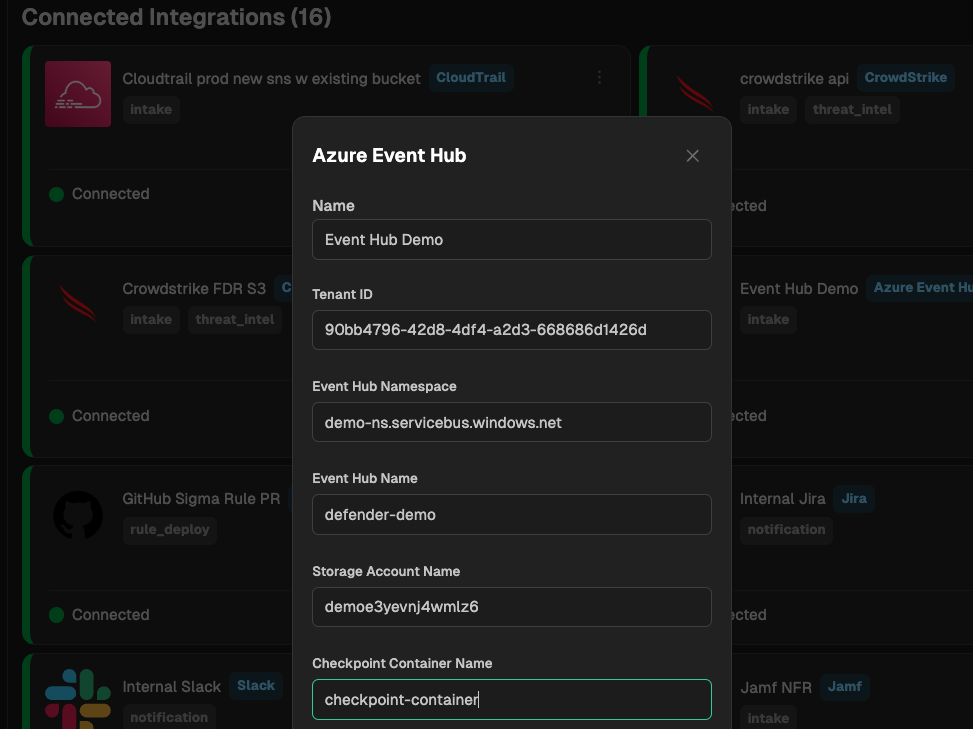Image resolution: width=973 pixels, height=729 pixels.
Task: Click the GitHub octocat logo icon
Action: 78,515
